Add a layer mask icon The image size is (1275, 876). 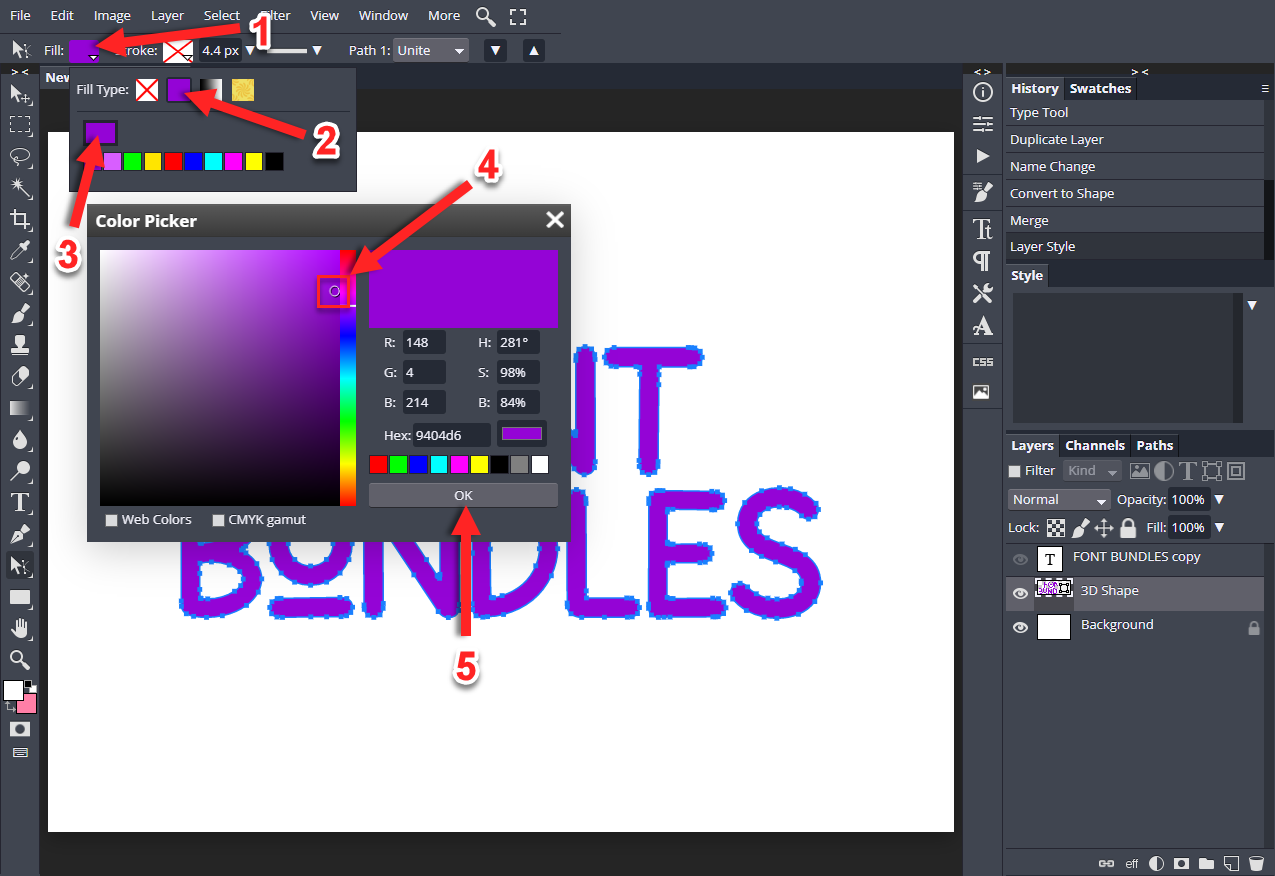tap(1181, 863)
